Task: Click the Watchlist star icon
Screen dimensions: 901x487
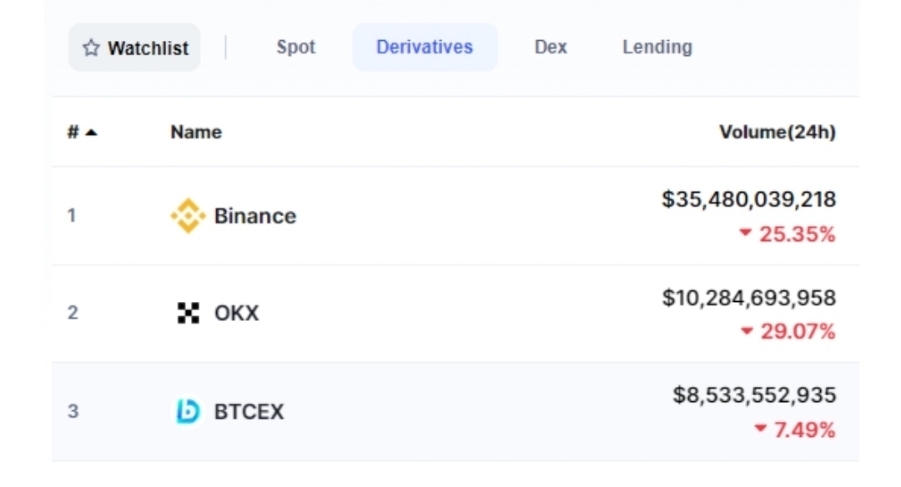Action: pos(91,48)
